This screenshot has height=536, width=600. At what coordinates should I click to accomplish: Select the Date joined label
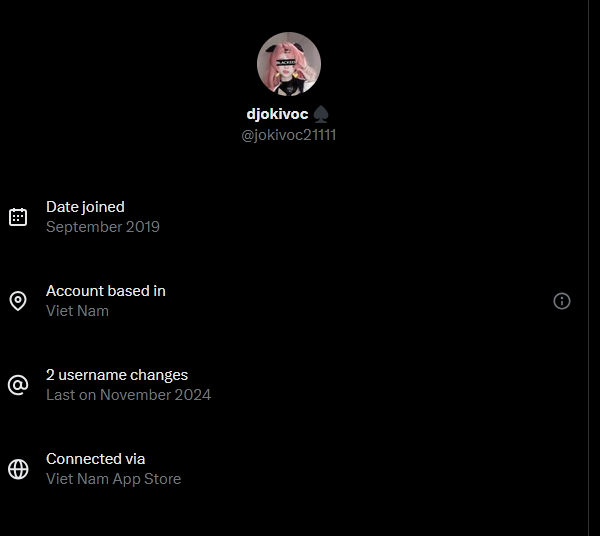coord(85,207)
